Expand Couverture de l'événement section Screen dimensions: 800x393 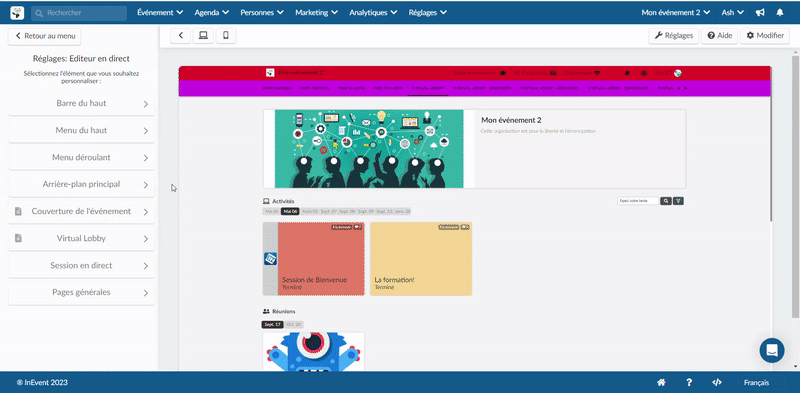(82, 212)
